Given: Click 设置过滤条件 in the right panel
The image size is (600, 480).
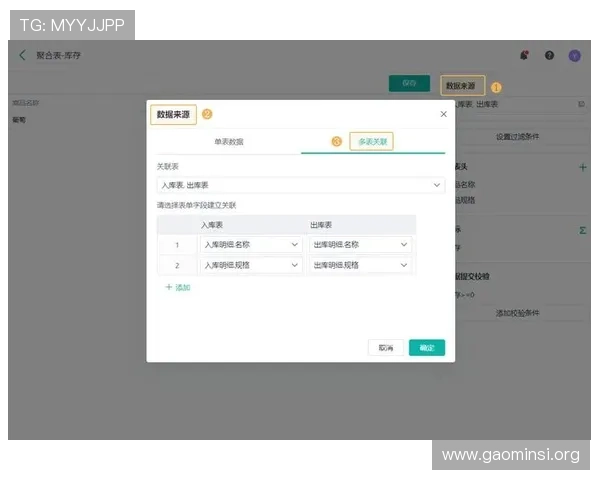Looking at the screenshot, I should [x=517, y=137].
